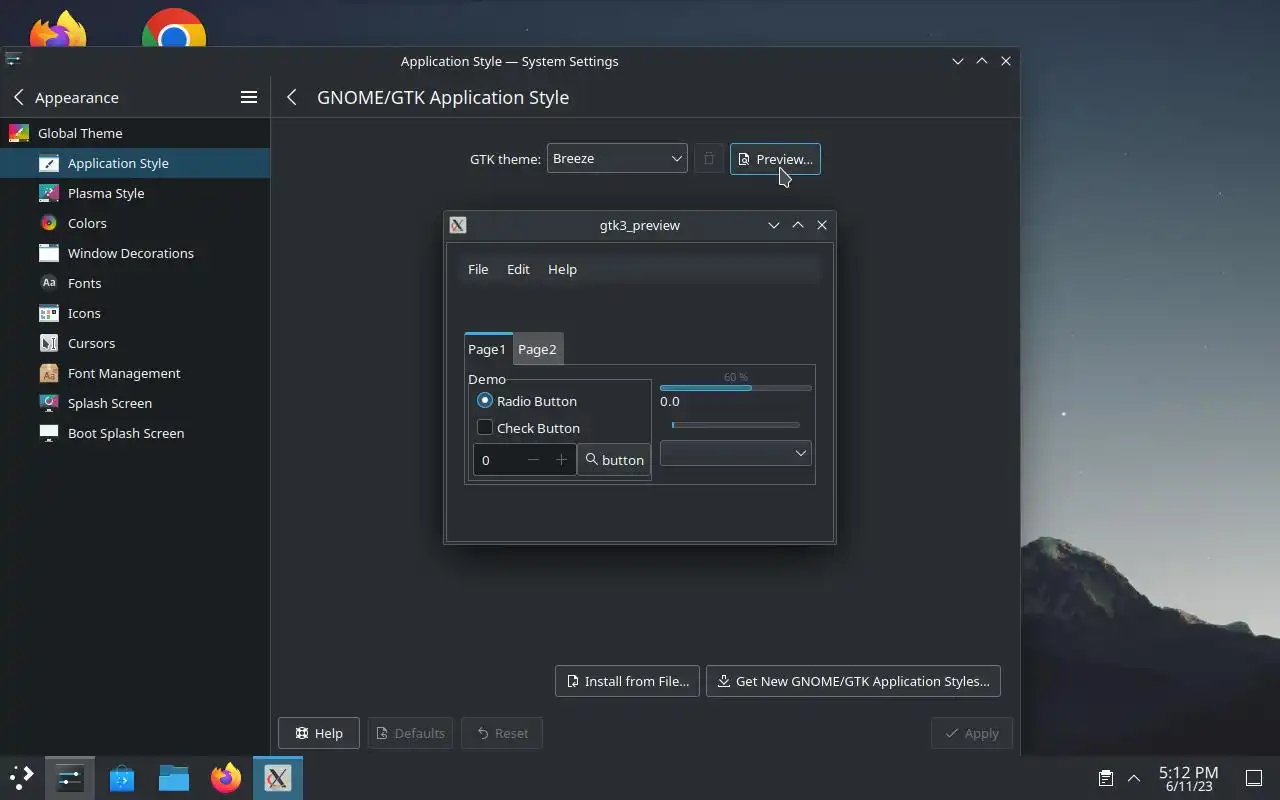Click the Defaults button

(410, 733)
